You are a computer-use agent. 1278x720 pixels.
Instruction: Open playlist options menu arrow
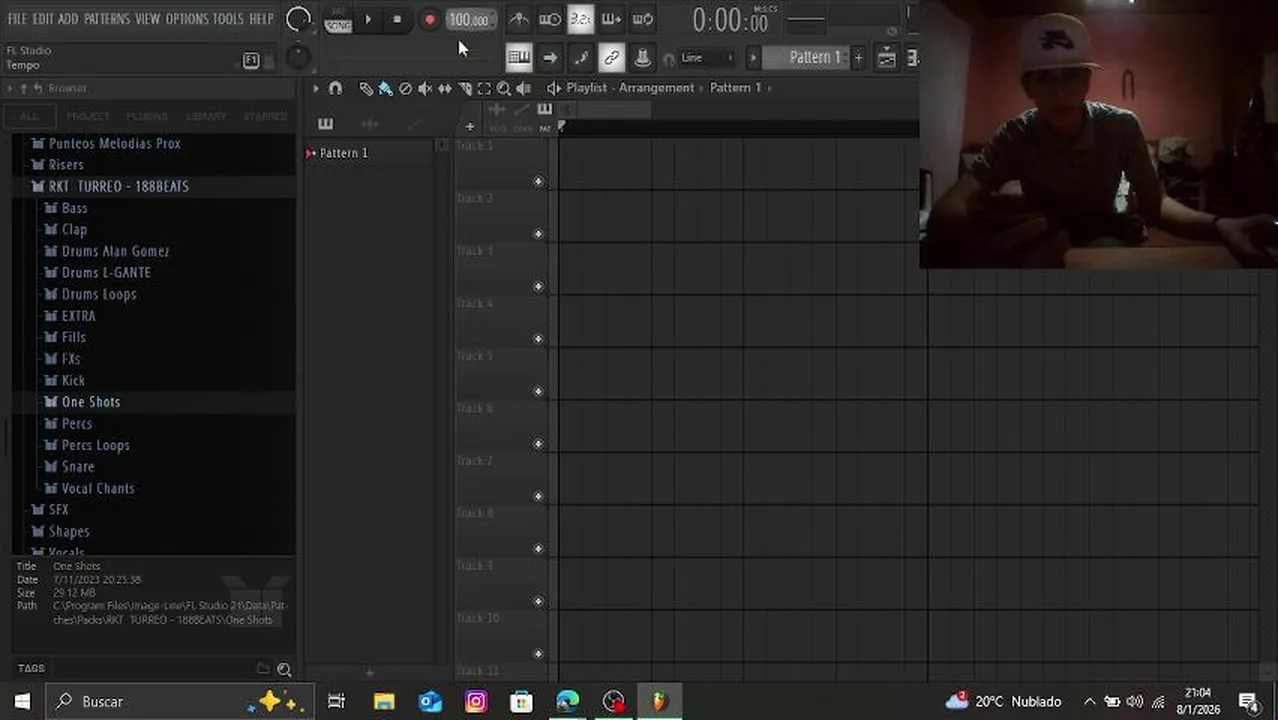(x=316, y=88)
